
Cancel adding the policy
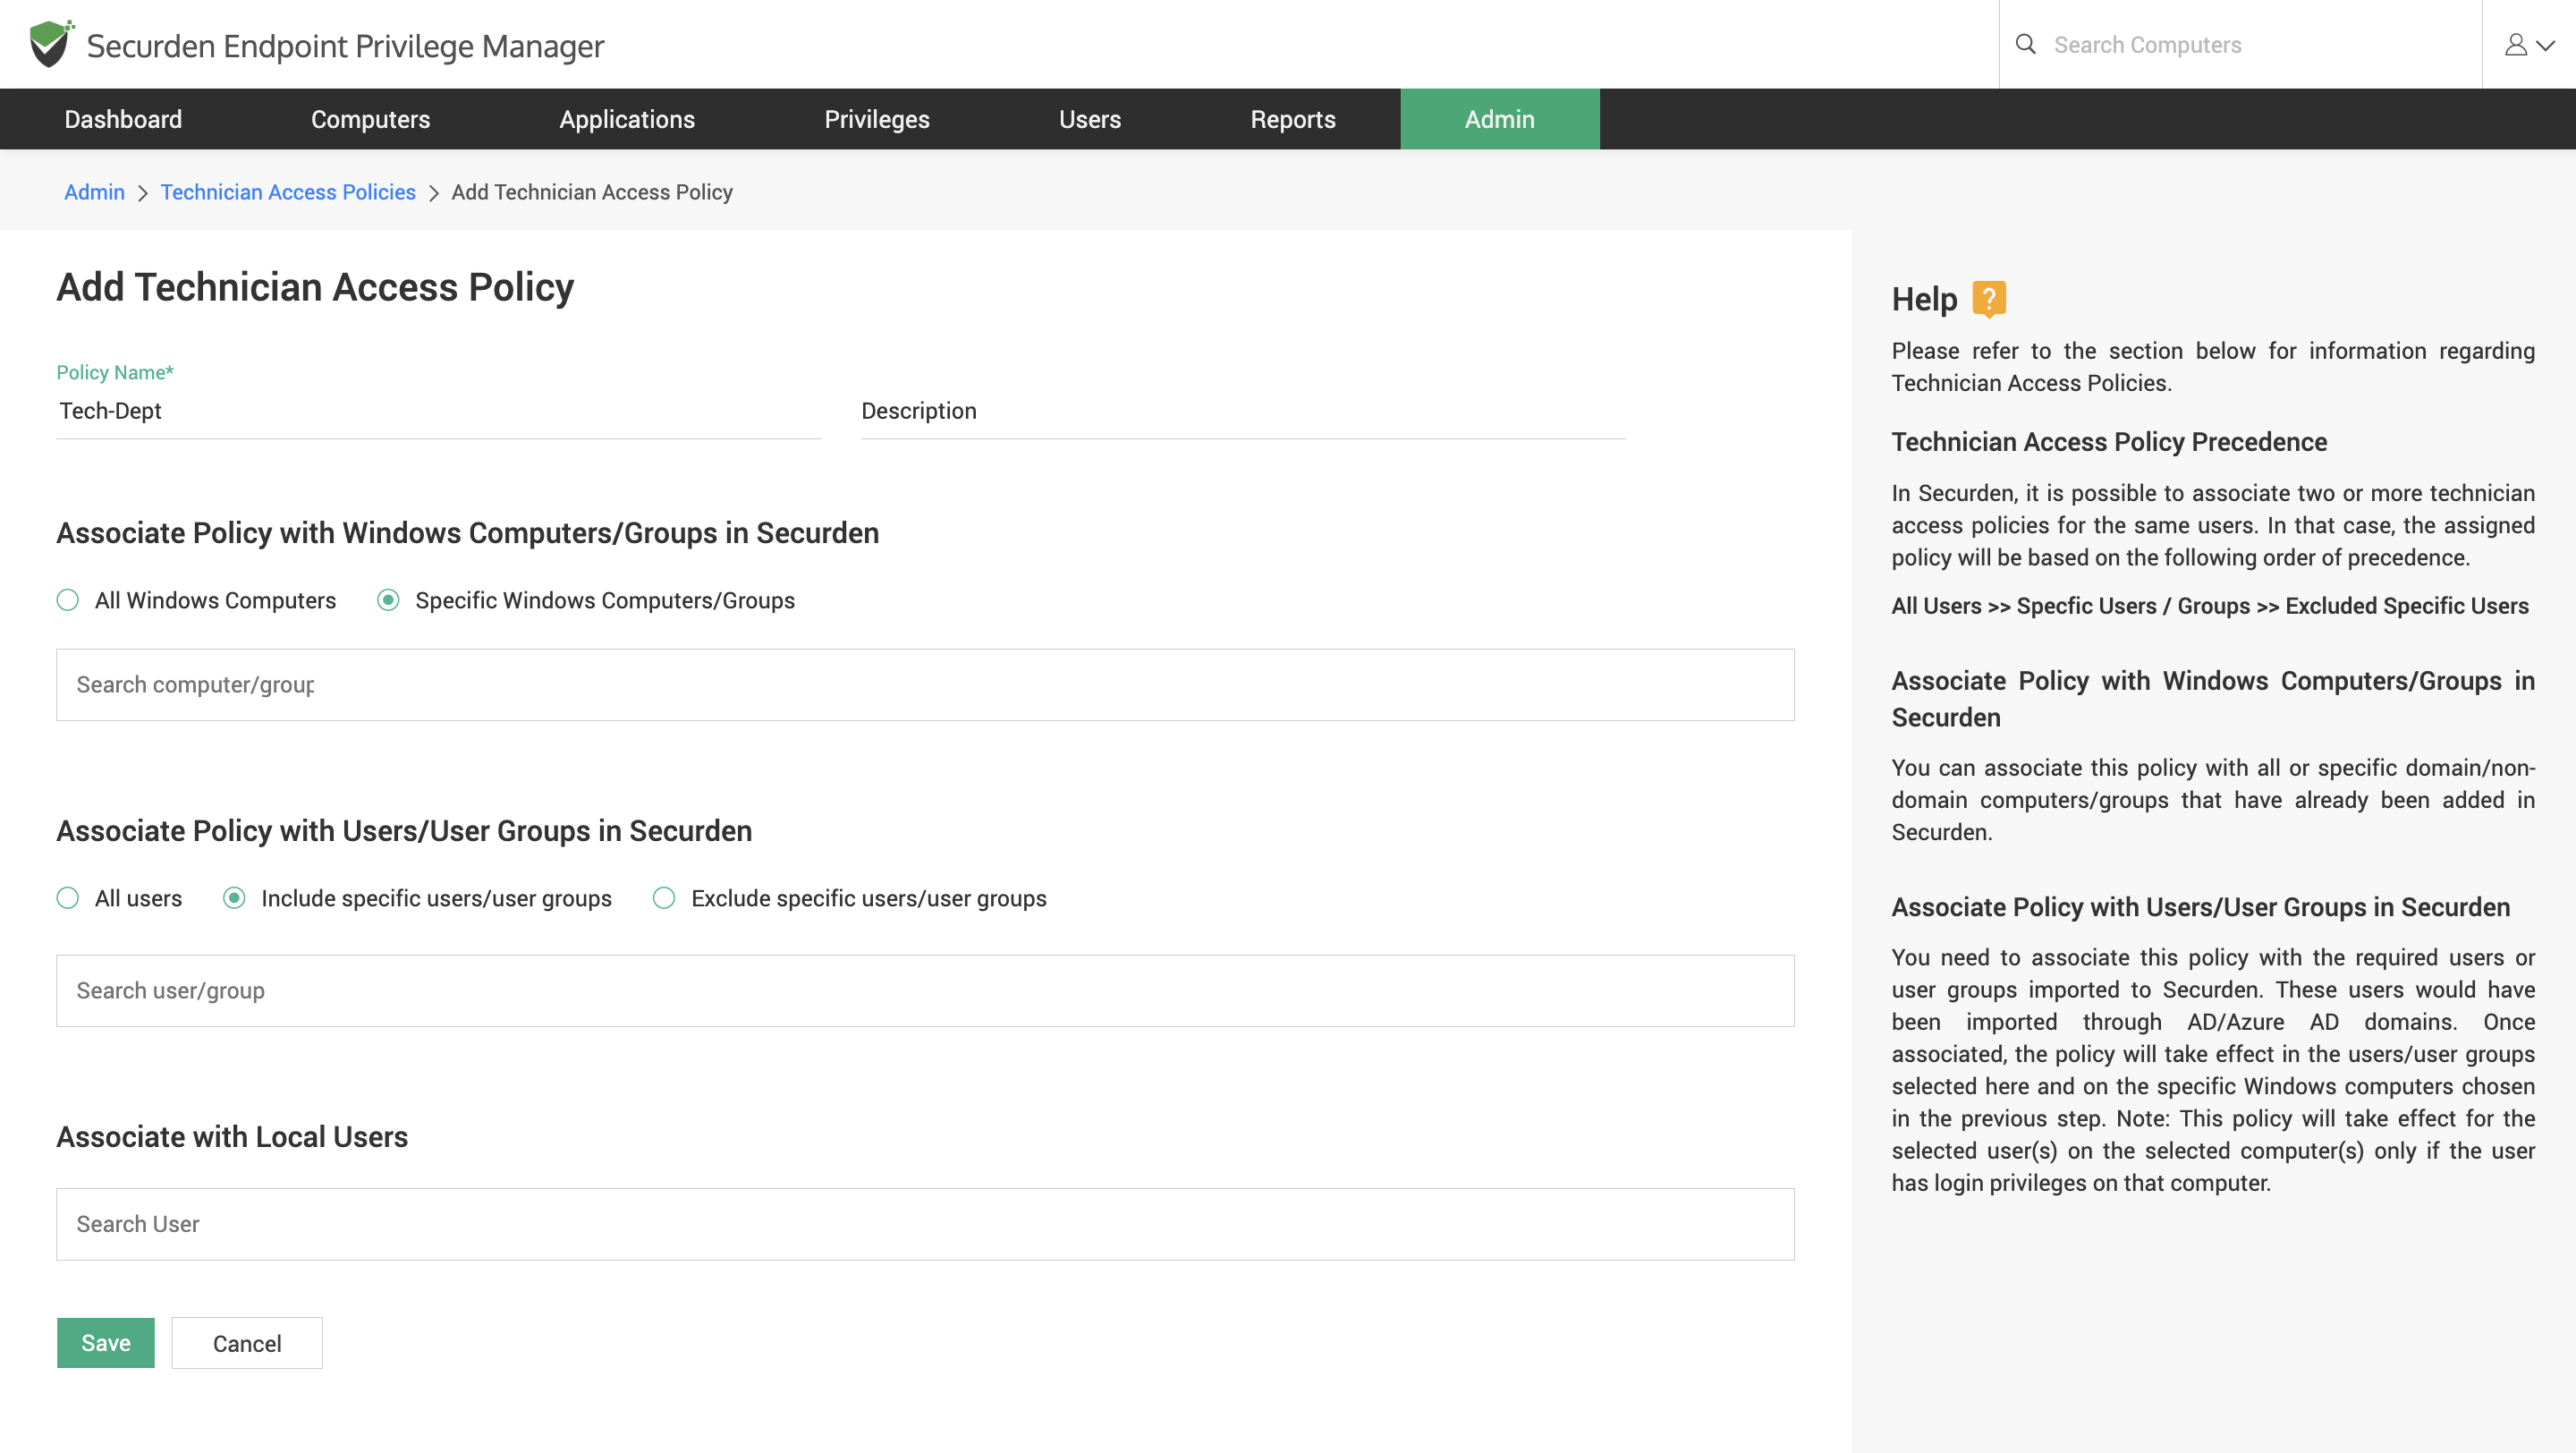pos(247,1343)
